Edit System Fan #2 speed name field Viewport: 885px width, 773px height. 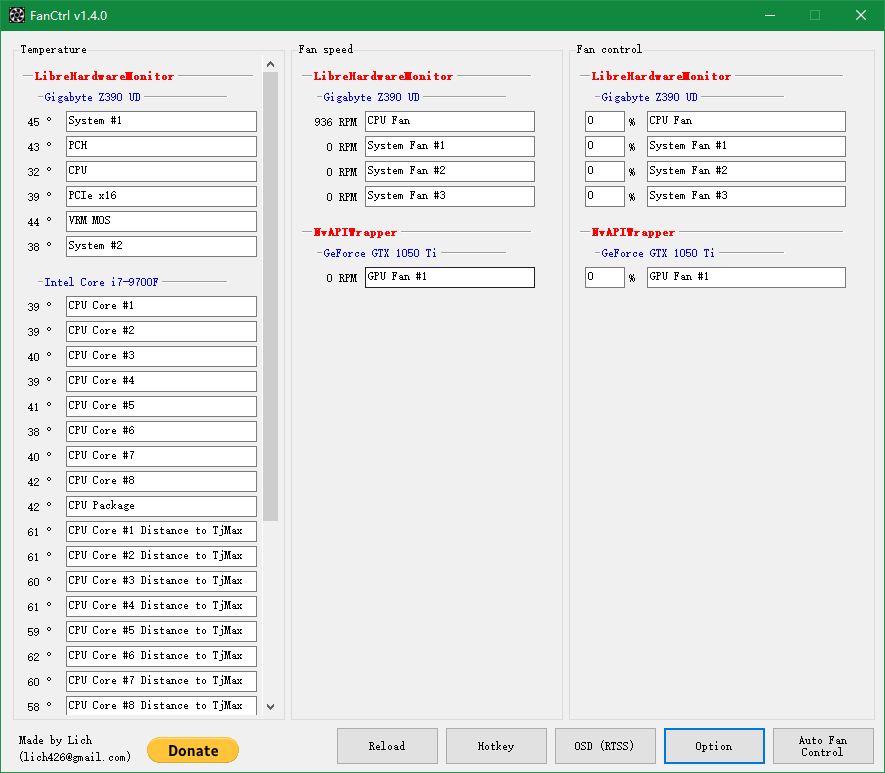click(450, 171)
